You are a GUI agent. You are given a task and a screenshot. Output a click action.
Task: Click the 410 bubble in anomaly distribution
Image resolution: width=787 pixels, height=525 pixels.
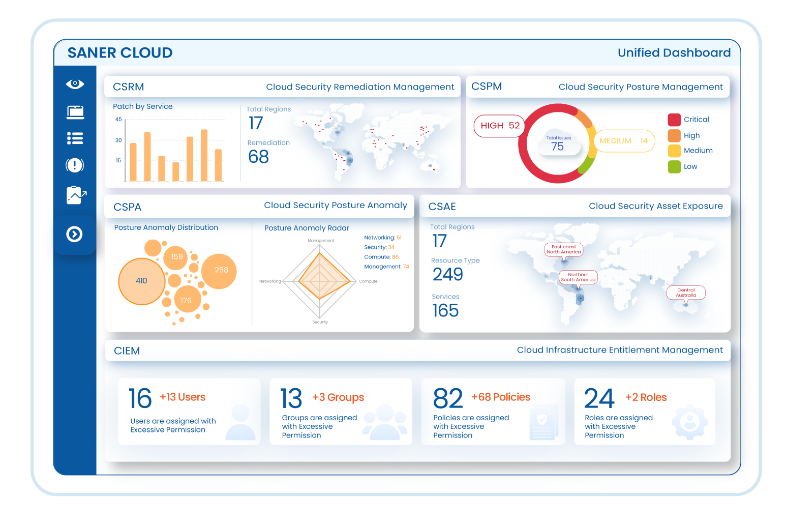(x=141, y=281)
